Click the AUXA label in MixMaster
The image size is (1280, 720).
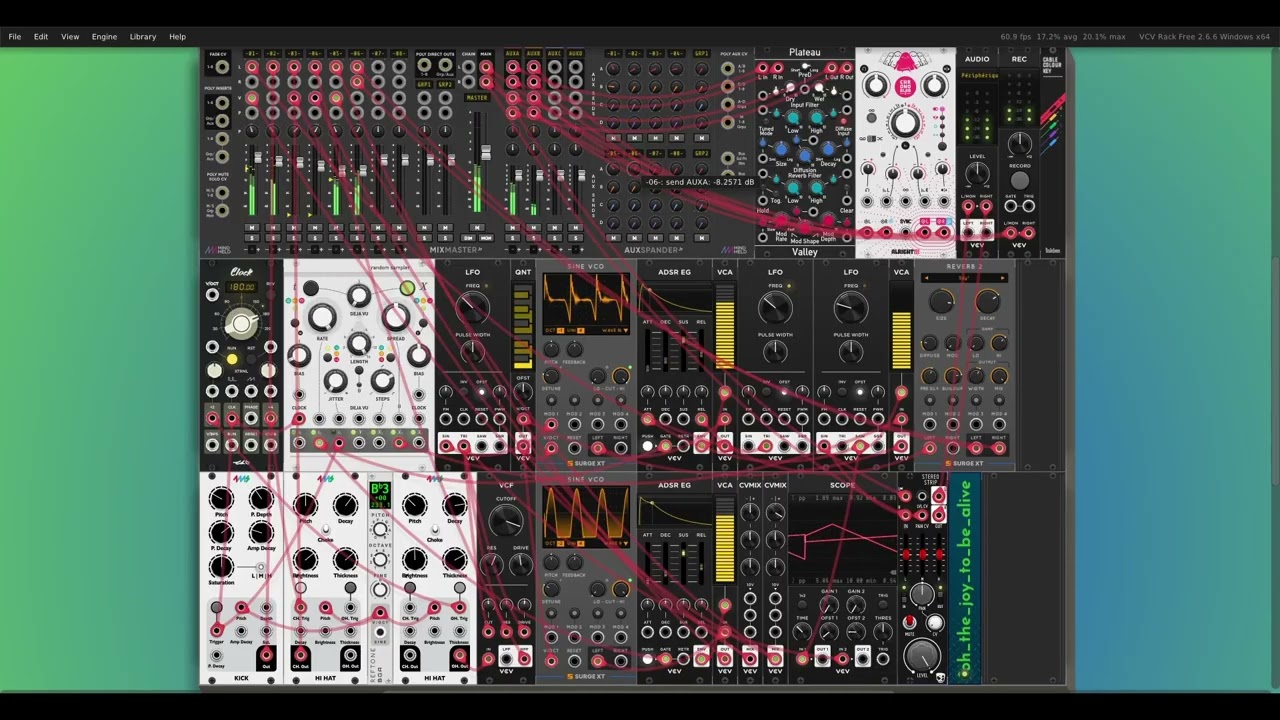(512, 53)
